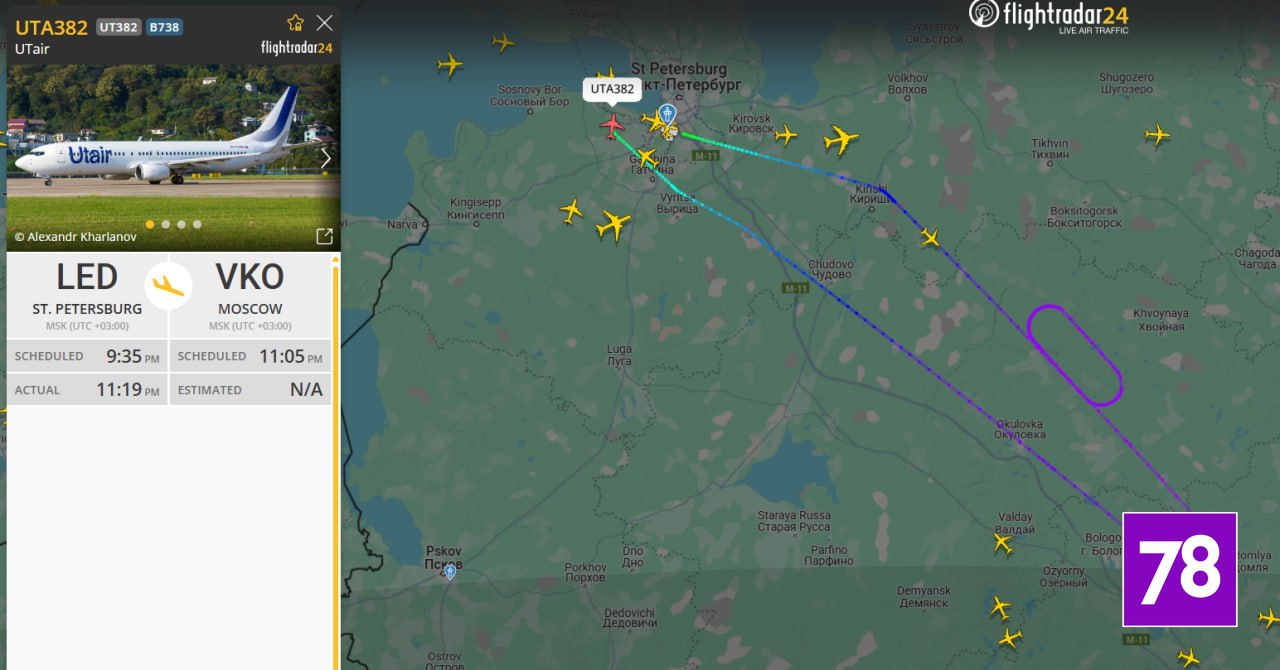Select the large yellow plane near Kirovsk
This screenshot has height=670, width=1280.
841,139
